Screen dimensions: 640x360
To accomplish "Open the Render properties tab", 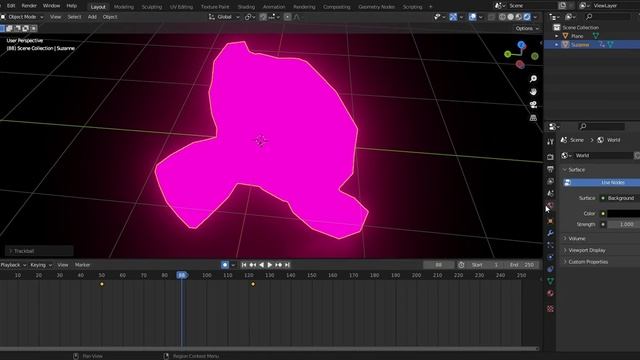I will [550, 157].
